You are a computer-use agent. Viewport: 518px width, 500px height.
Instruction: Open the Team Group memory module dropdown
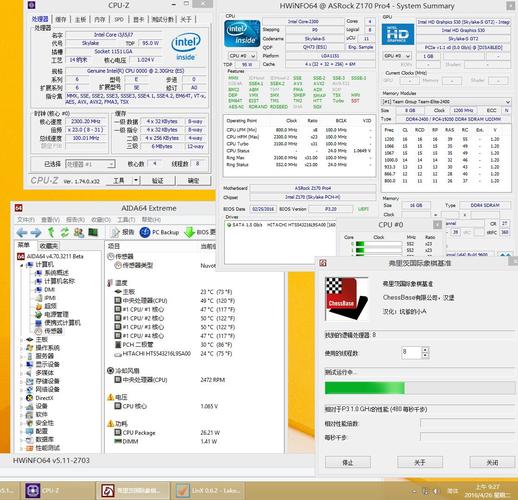tap(446, 101)
